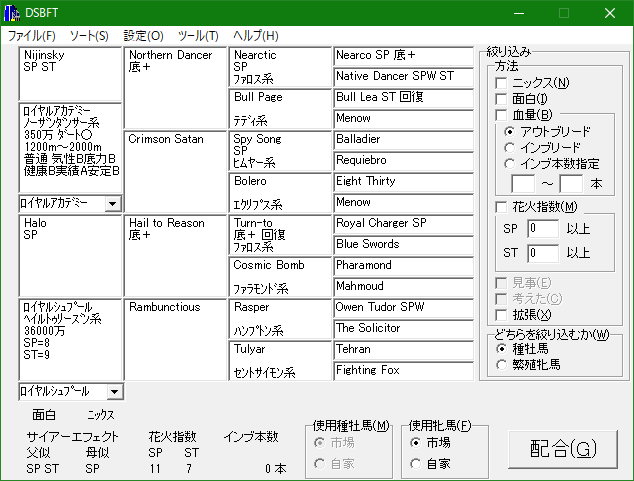Click the Turn-to cell

(280, 235)
